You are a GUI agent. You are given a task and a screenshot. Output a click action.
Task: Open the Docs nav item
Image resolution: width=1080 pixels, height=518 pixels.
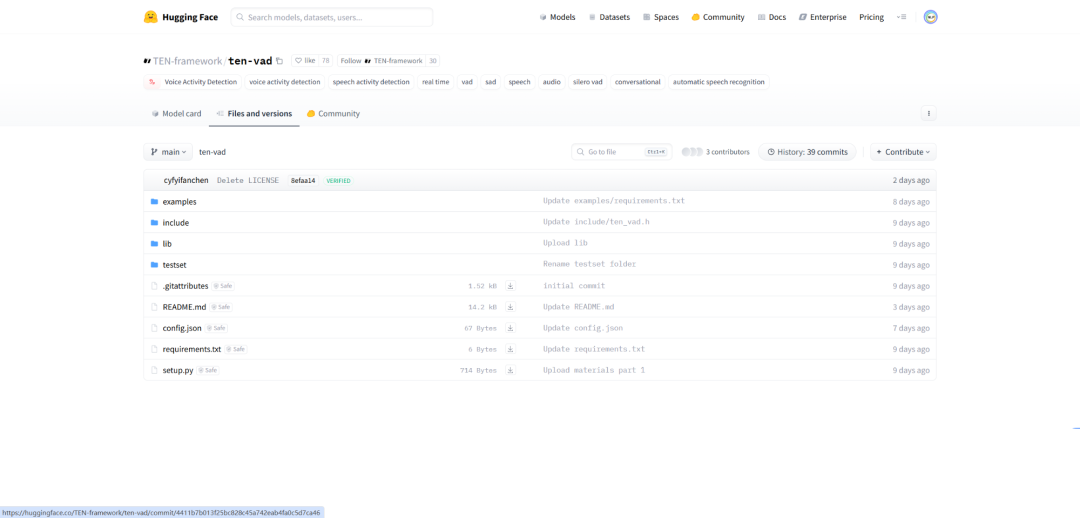pos(771,17)
